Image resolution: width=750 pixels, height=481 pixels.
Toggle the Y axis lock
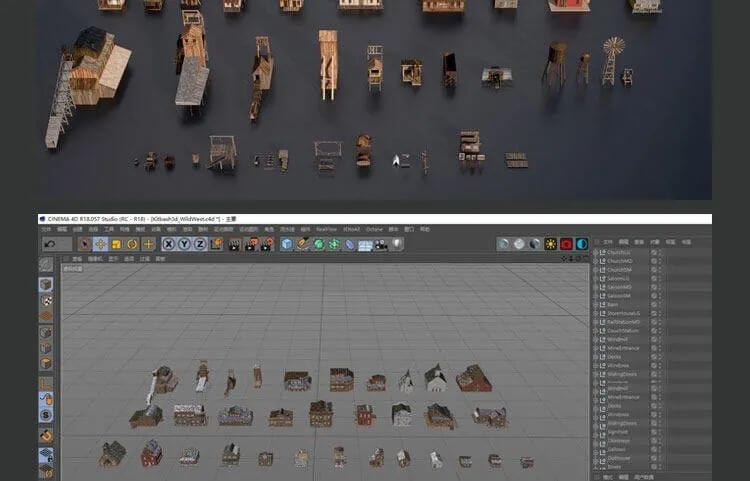(185, 243)
